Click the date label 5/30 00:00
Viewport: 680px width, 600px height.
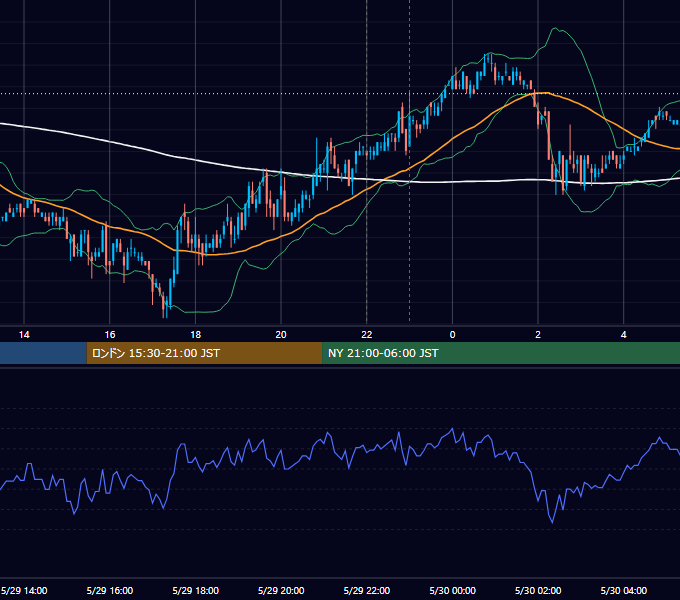[452, 590]
